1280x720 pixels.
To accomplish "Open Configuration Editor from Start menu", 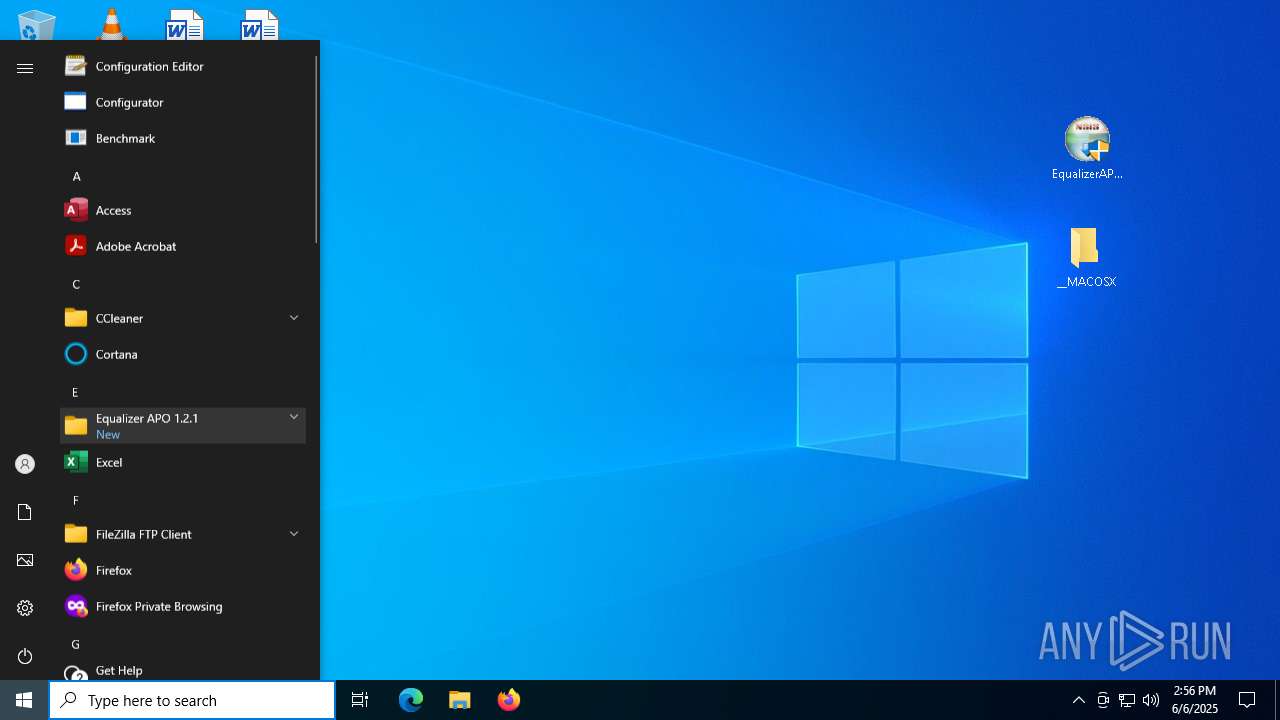I will tap(183, 66).
